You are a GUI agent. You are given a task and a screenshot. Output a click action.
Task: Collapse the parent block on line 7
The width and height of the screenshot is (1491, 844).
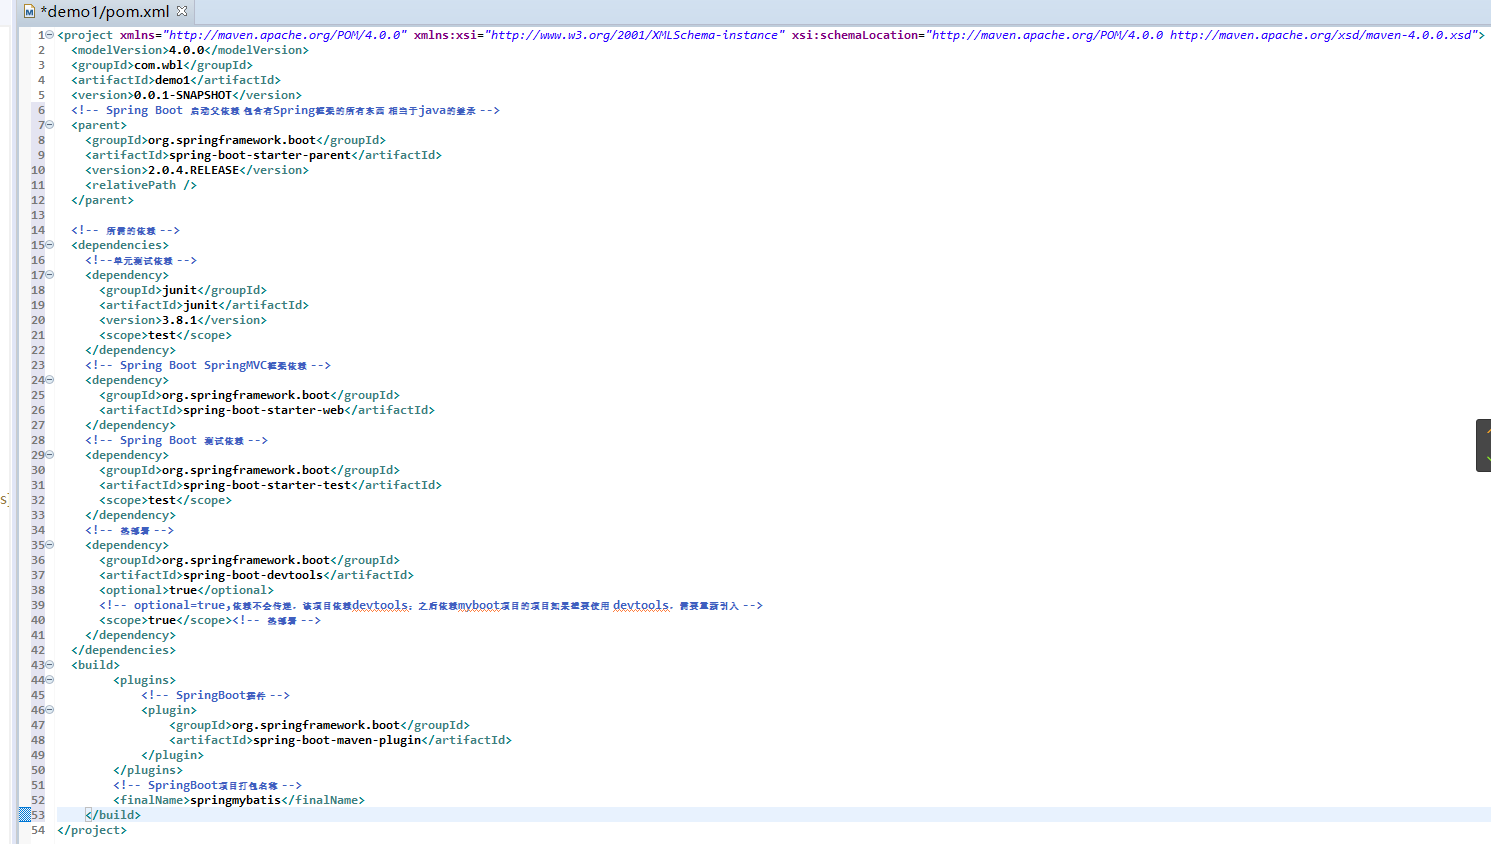pyautogui.click(x=50, y=125)
